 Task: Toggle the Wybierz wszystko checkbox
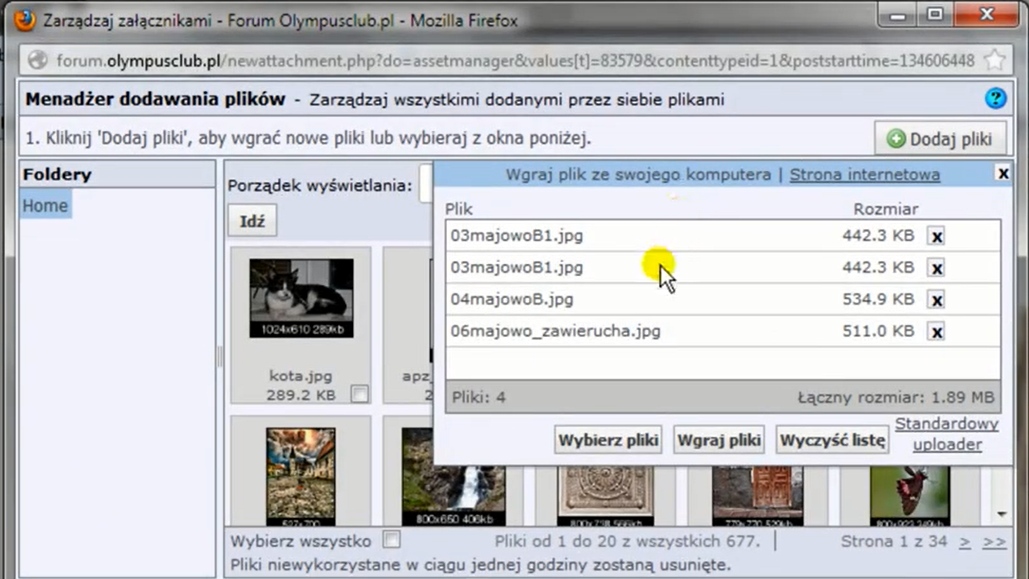[392, 540]
